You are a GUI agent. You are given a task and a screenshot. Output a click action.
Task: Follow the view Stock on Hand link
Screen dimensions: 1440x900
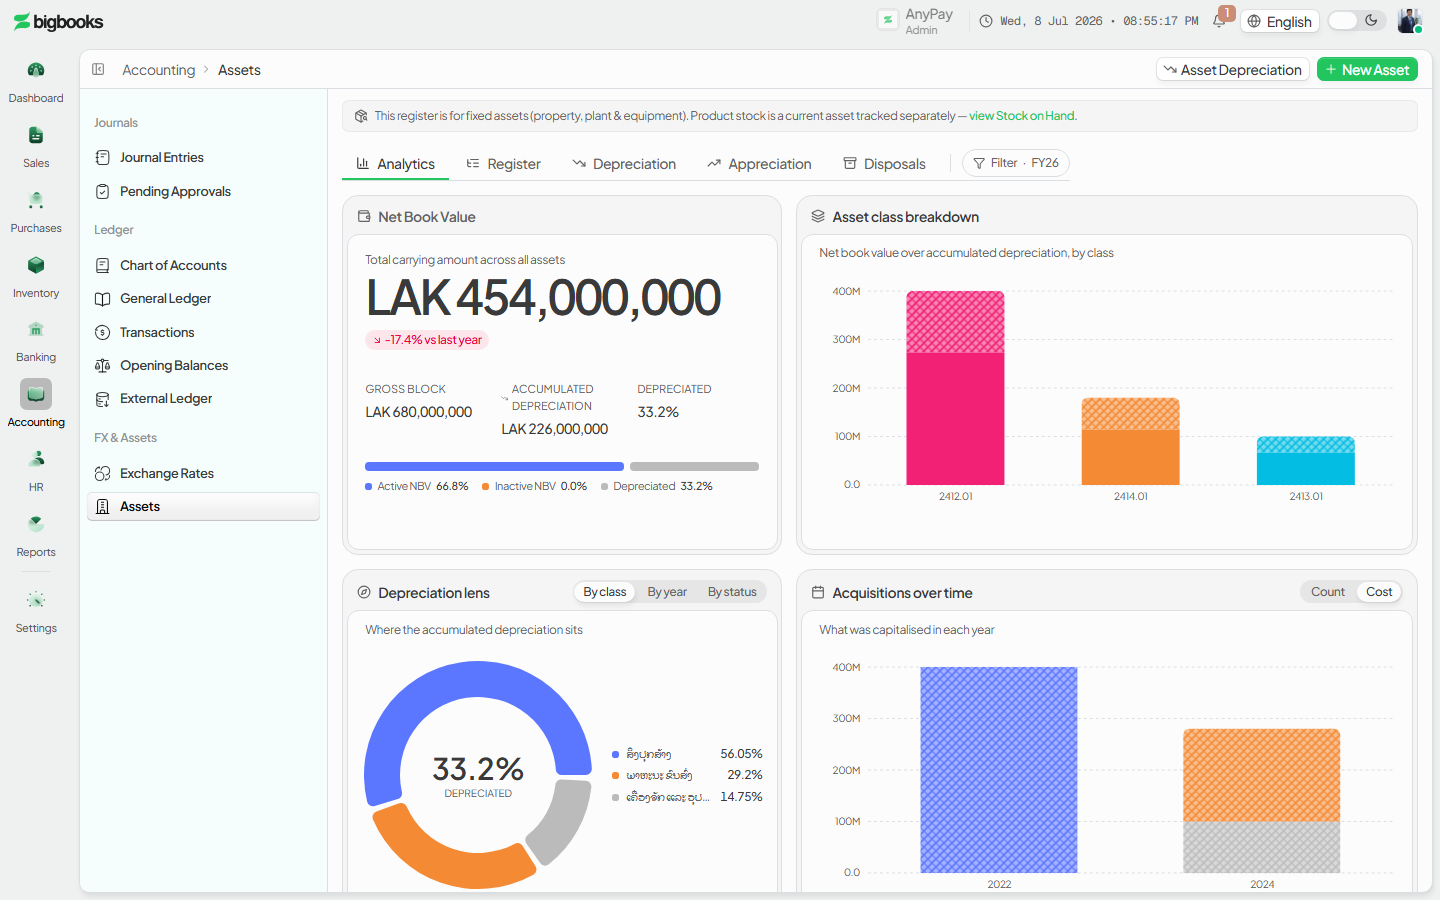(1022, 116)
